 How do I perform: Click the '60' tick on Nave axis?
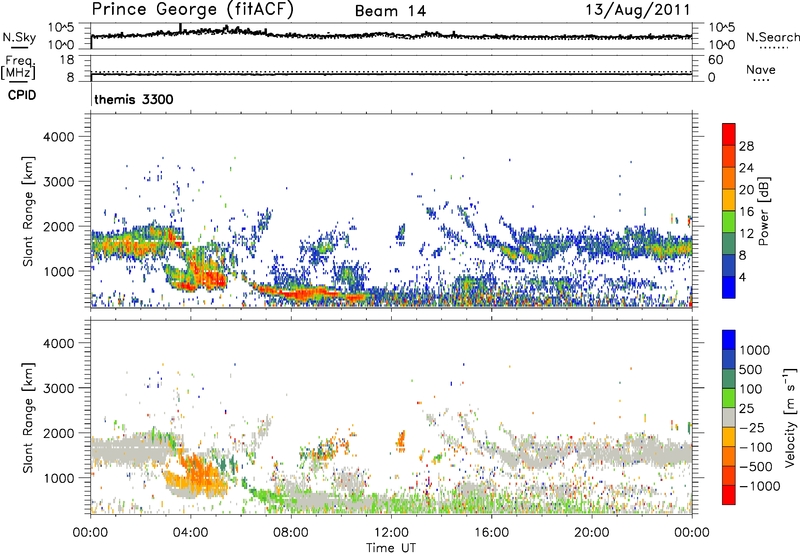point(715,60)
